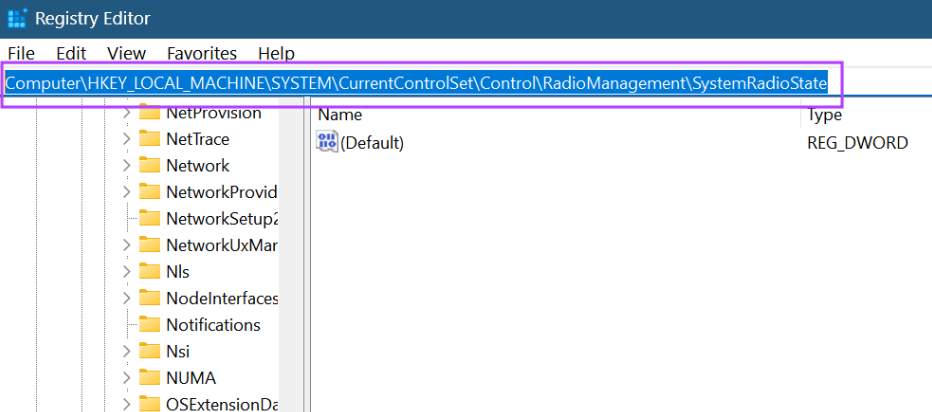This screenshot has width=932, height=412.
Task: Open the View menu
Action: [126, 53]
